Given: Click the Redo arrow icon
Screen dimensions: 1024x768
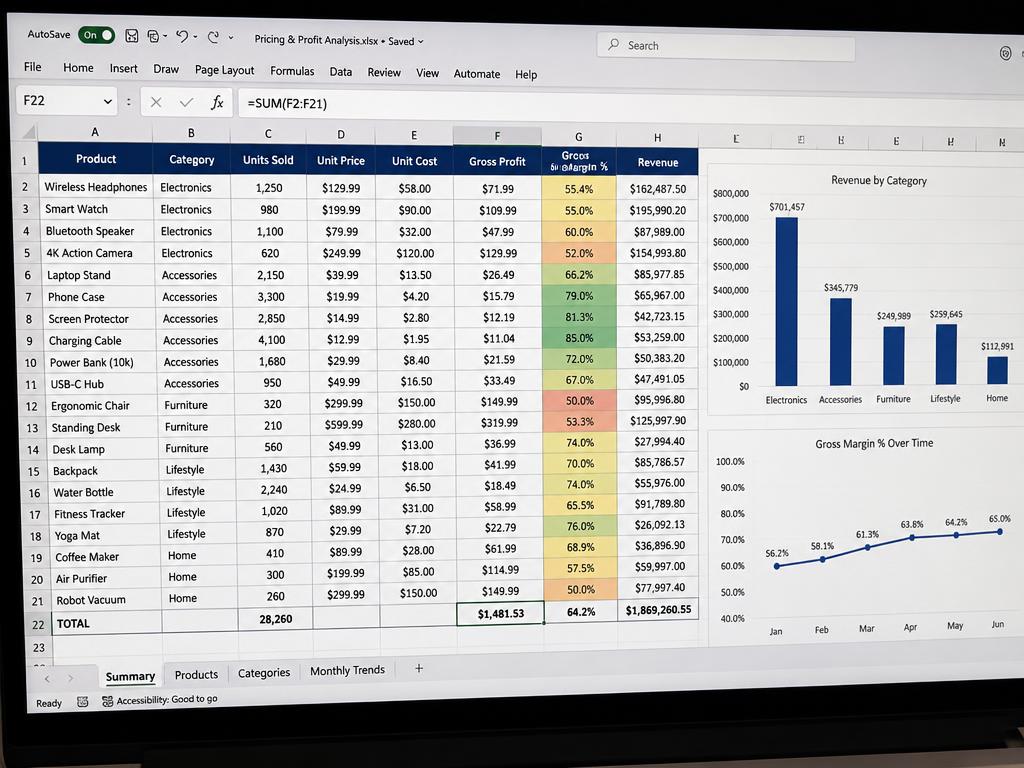Looking at the screenshot, I should pos(213,37).
